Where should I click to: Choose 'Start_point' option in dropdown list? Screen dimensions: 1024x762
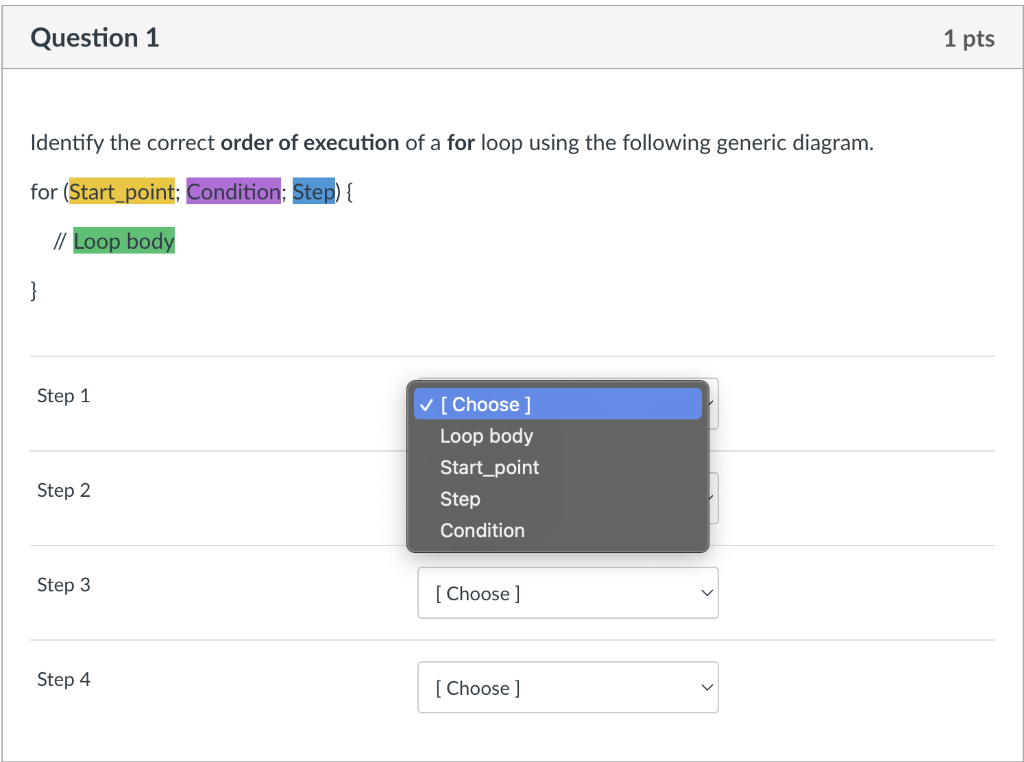tap(489, 467)
